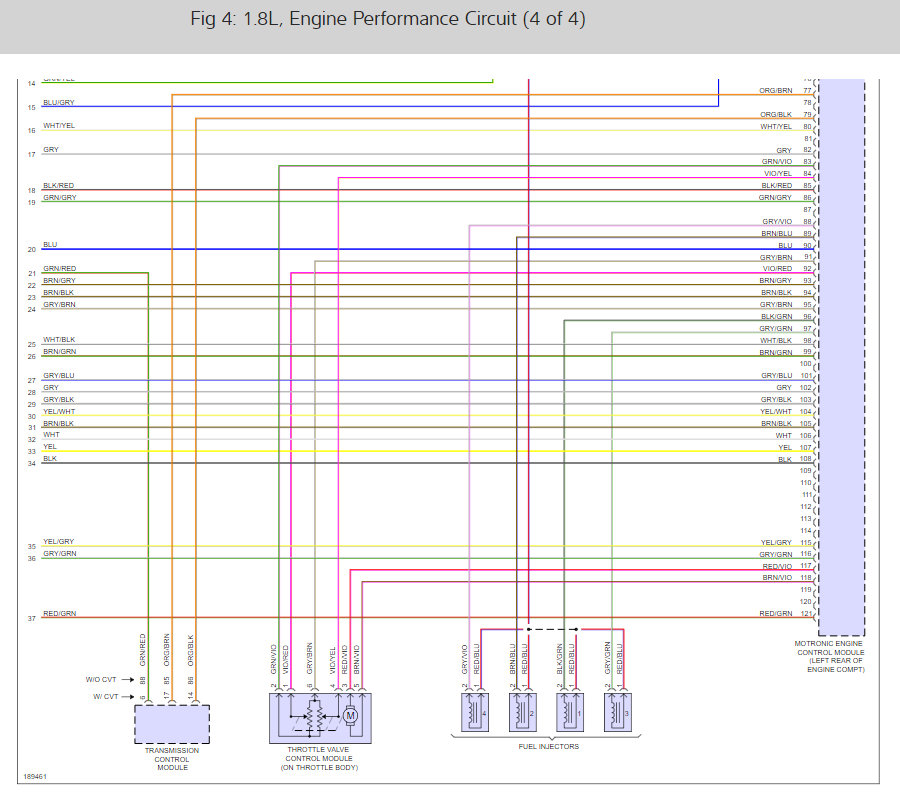Screen dimensions: 900x804
Task: Select vertical GRN/VIO label above throttle module
Action: (x=274, y=659)
